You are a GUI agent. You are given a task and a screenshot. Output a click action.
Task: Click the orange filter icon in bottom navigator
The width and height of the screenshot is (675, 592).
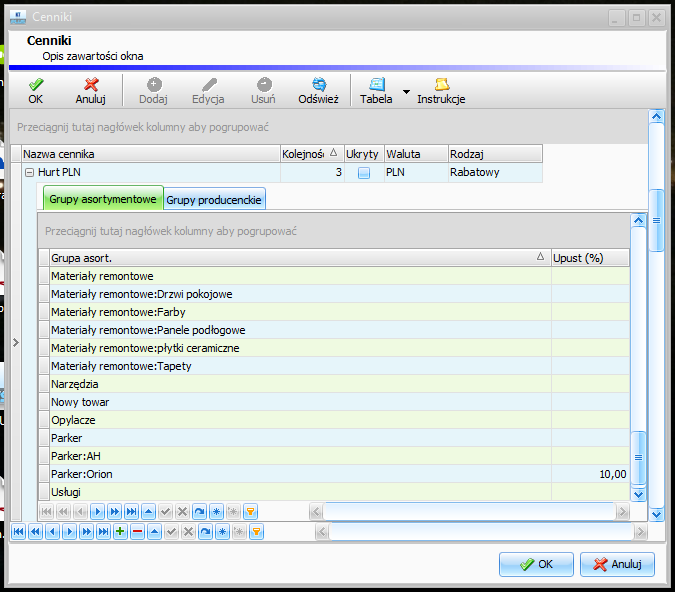point(256,532)
